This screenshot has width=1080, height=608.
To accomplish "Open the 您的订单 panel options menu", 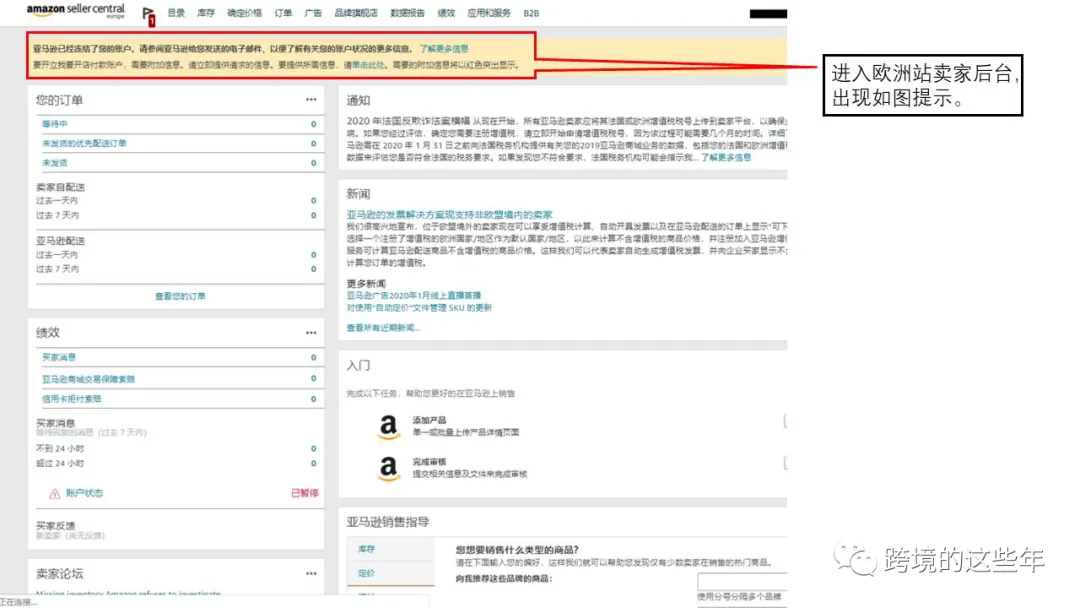I will click(x=311, y=100).
